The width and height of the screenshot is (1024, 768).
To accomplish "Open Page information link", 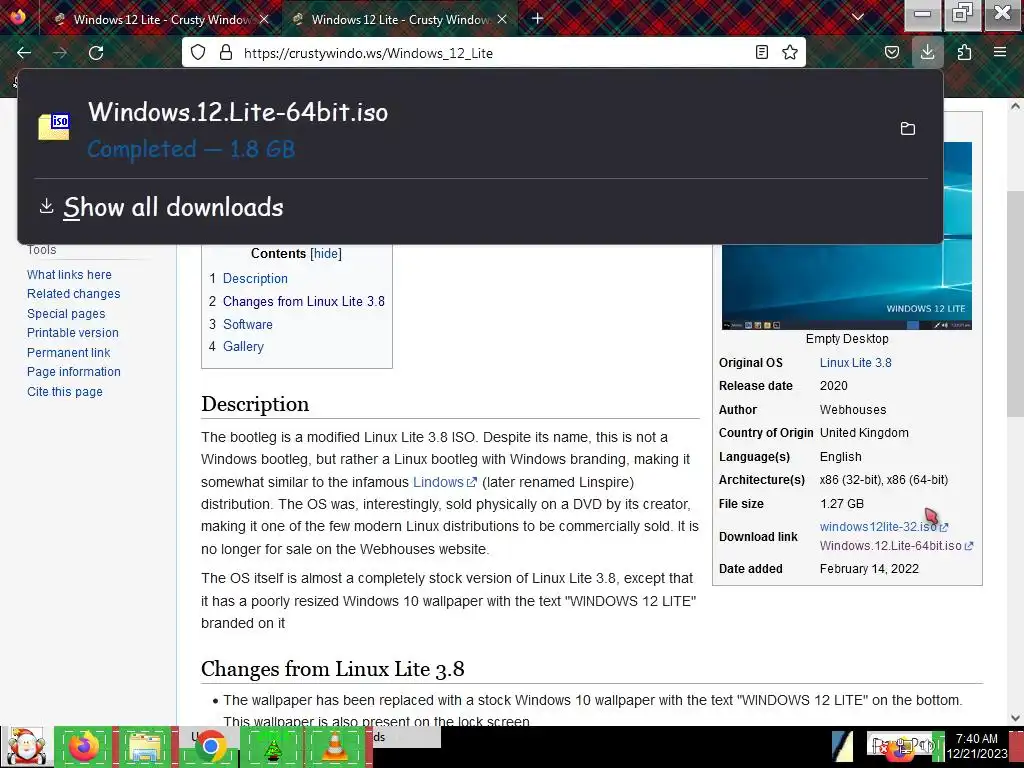I will click(x=74, y=372).
